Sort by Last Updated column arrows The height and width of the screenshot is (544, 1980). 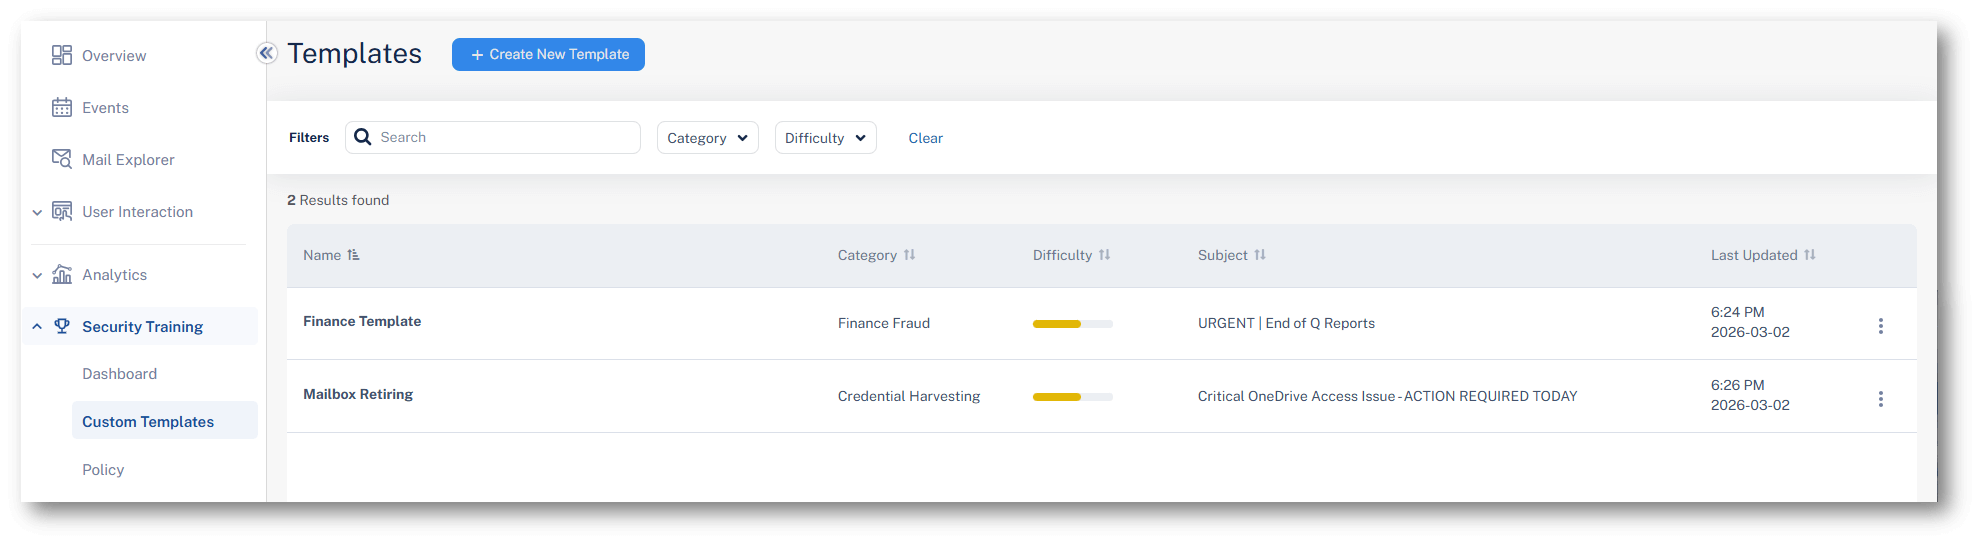click(x=1809, y=255)
